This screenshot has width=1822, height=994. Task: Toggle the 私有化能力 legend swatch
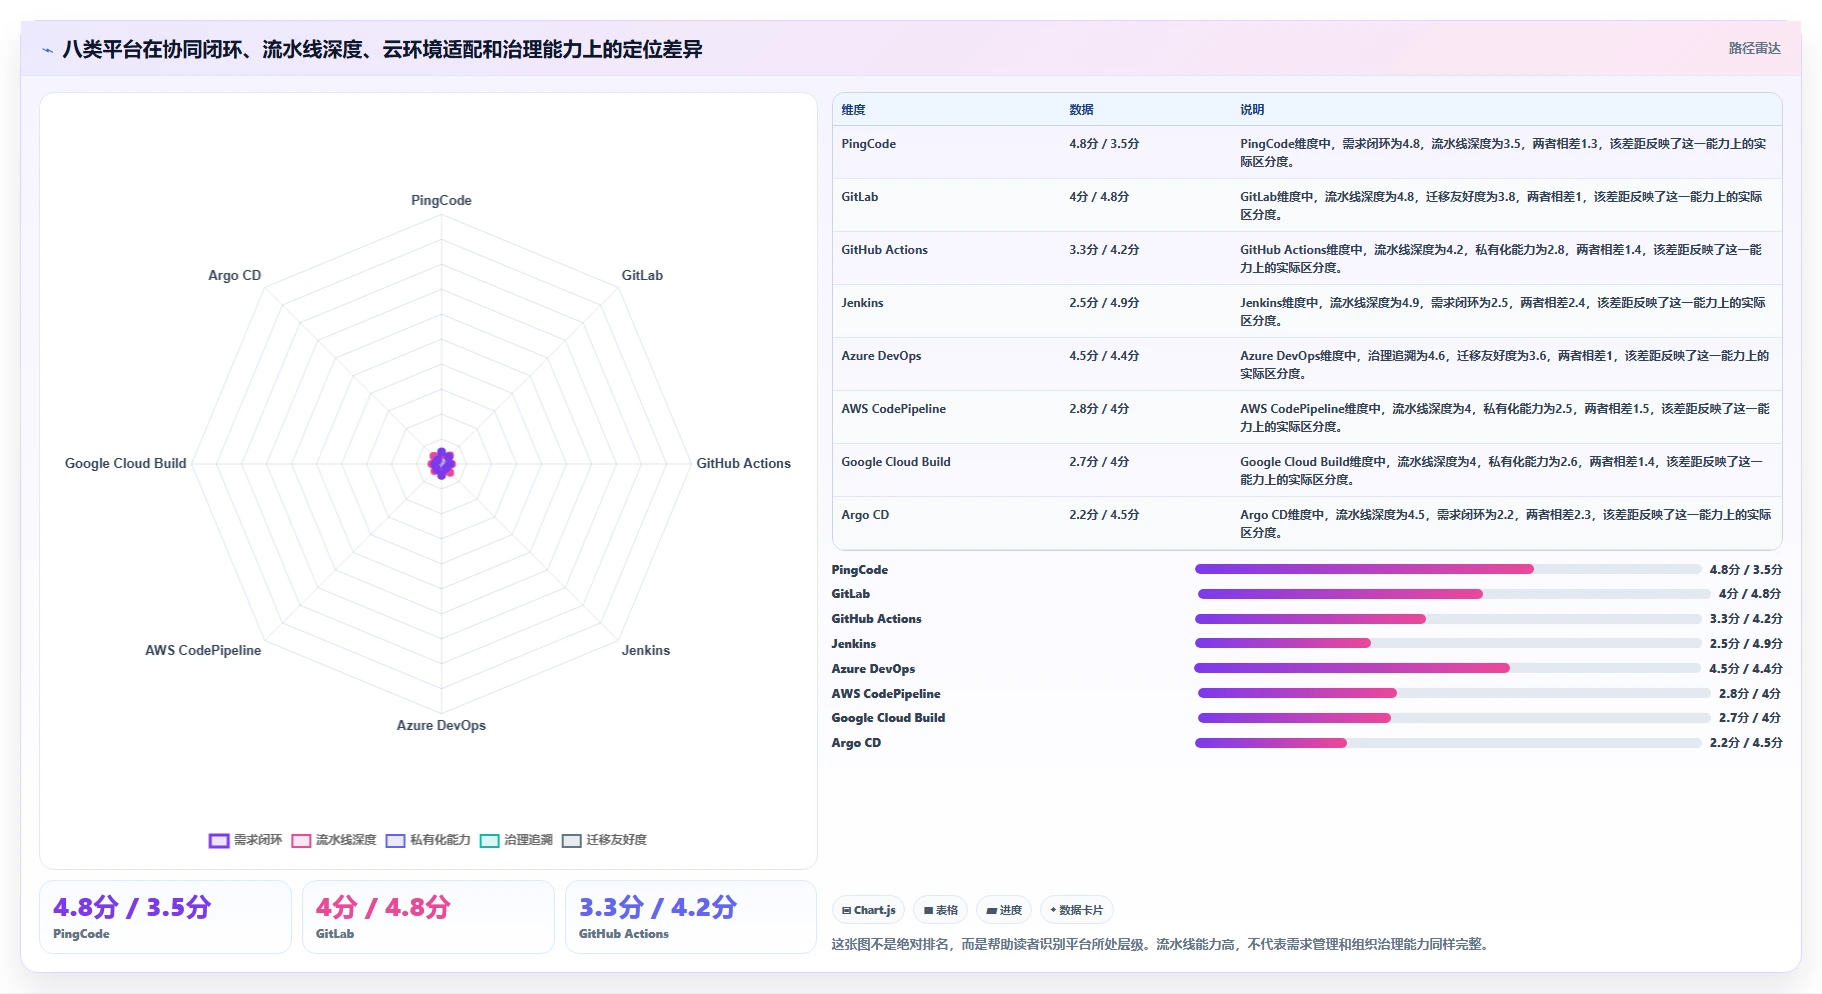point(395,840)
